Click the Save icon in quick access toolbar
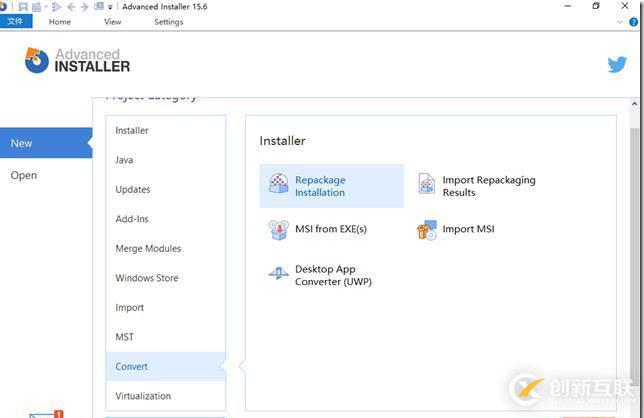 pos(23,7)
